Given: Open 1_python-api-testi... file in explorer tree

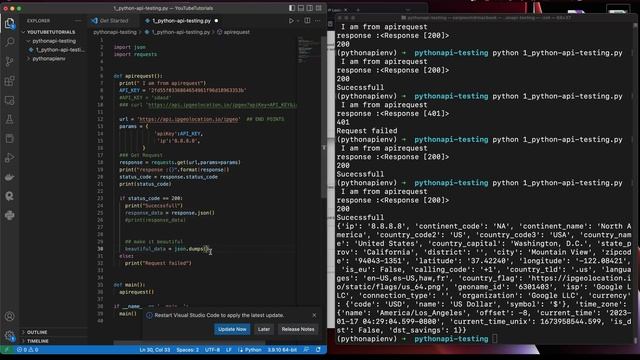Looking at the screenshot, I should (x=57, y=50).
